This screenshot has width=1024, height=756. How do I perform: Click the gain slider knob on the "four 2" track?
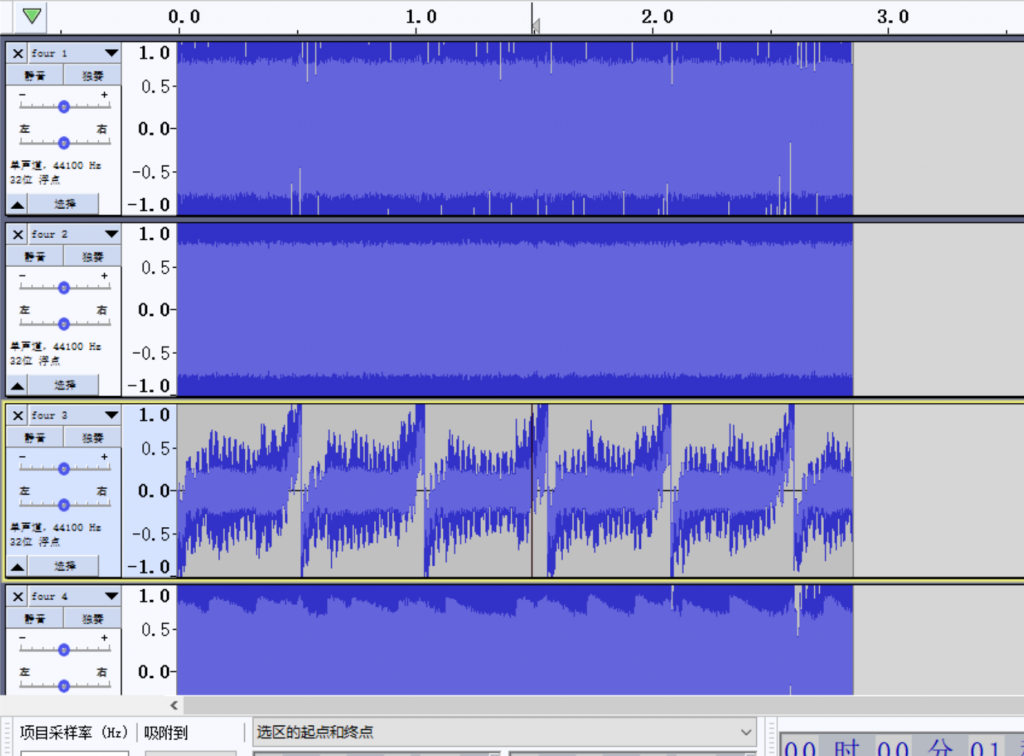click(63, 287)
